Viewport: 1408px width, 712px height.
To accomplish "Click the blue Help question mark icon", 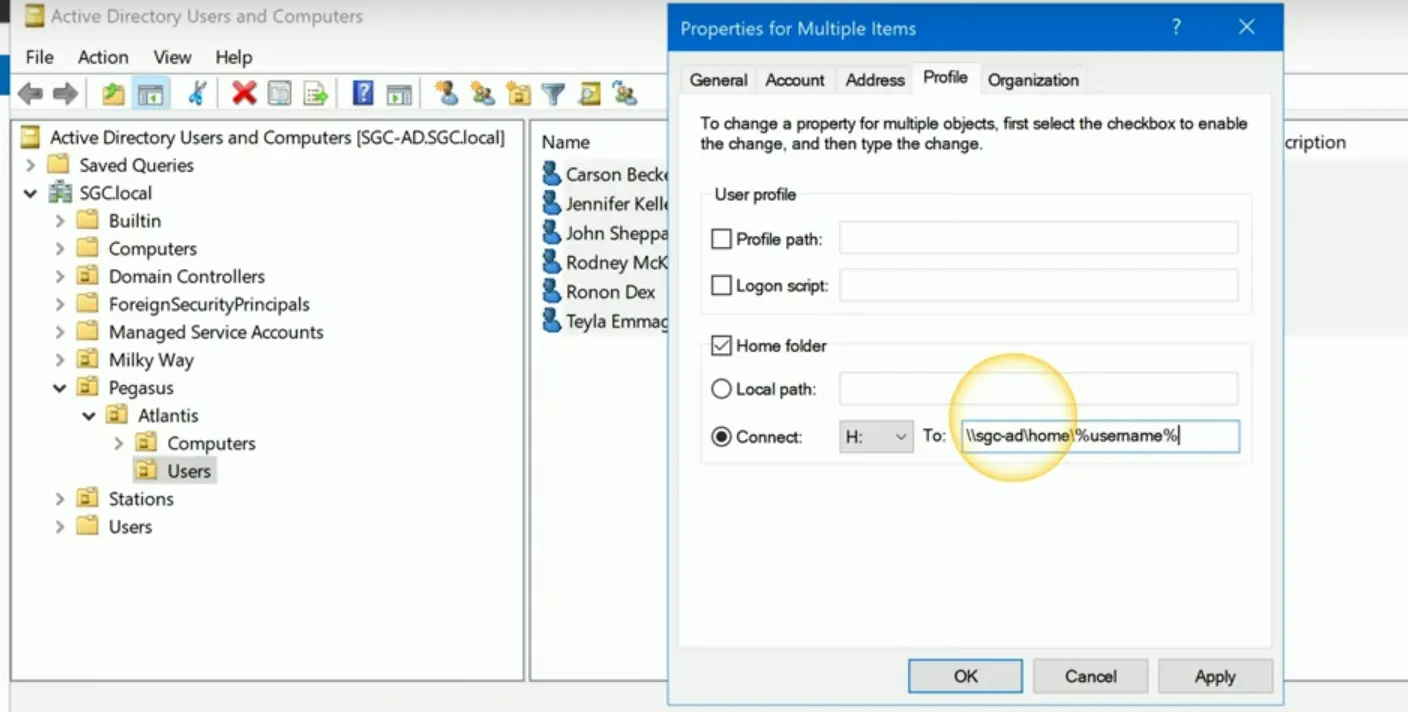I will [363, 94].
